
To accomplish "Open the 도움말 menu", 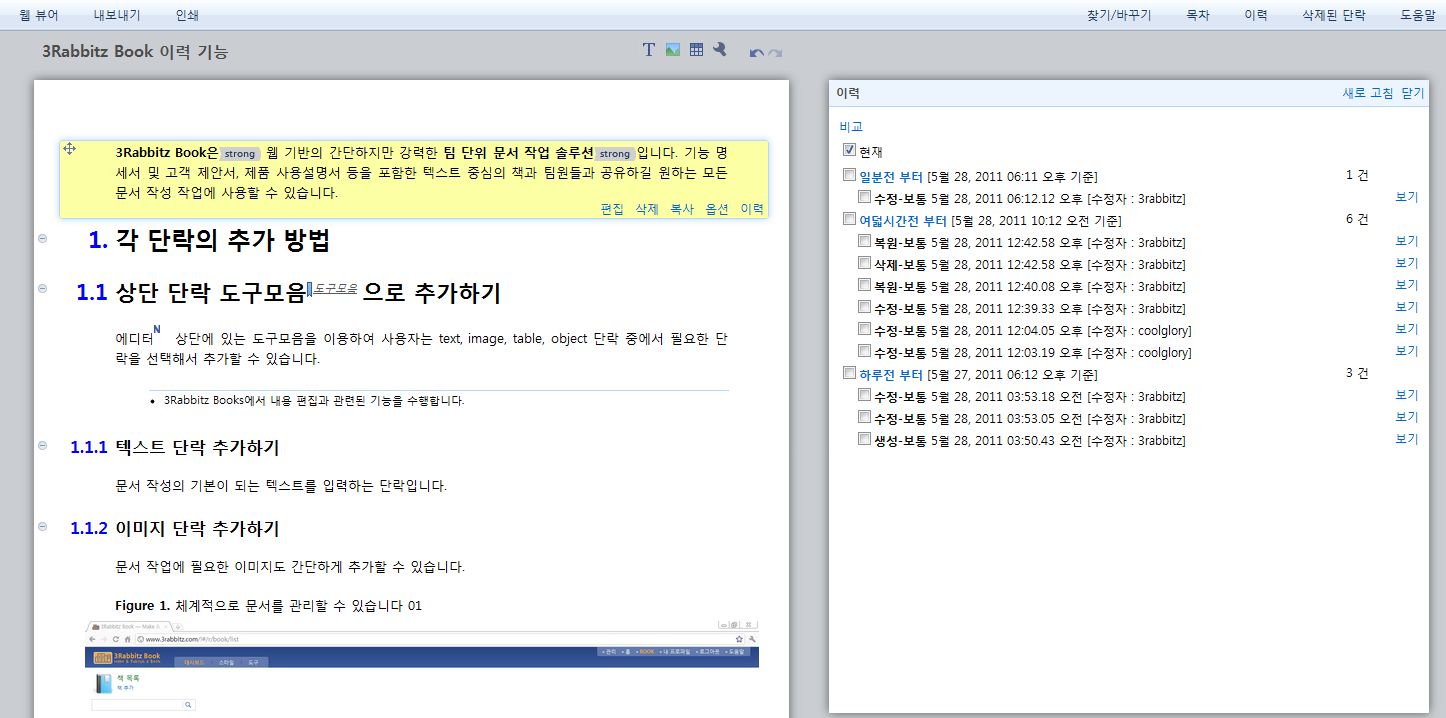I will [x=1417, y=15].
